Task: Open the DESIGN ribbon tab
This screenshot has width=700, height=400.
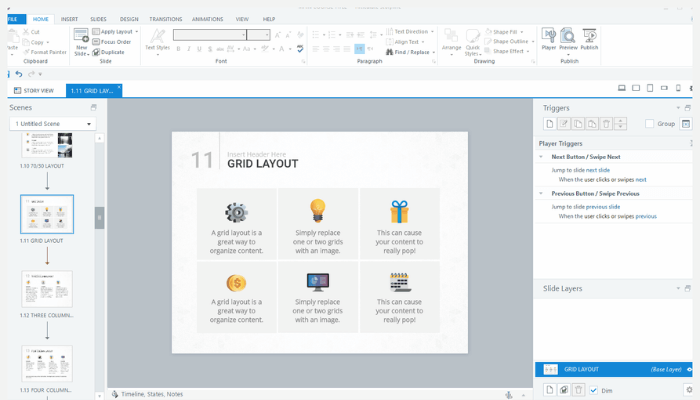Action: pos(129,19)
